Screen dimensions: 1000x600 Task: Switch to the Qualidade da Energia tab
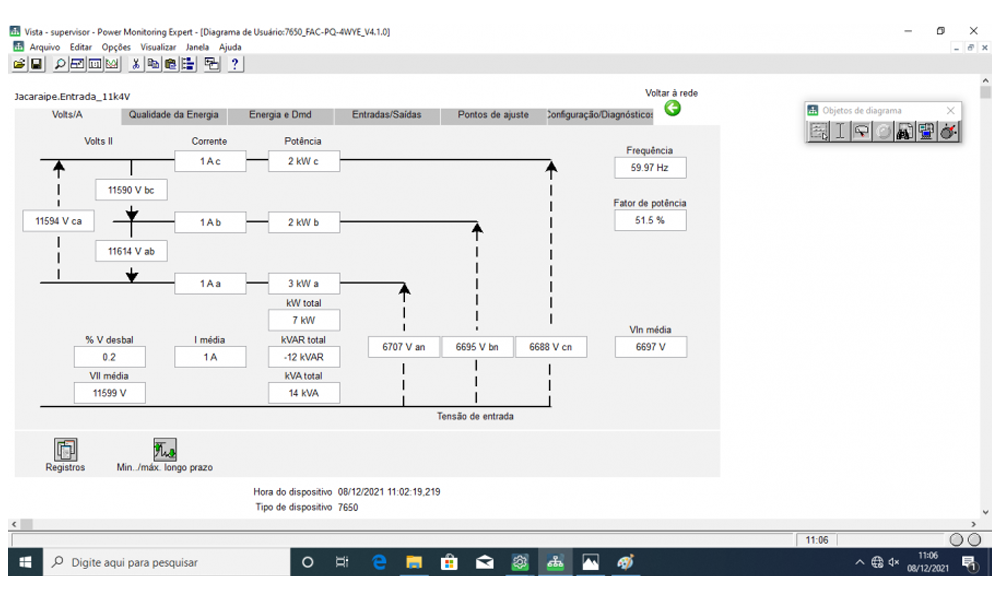pos(173,115)
